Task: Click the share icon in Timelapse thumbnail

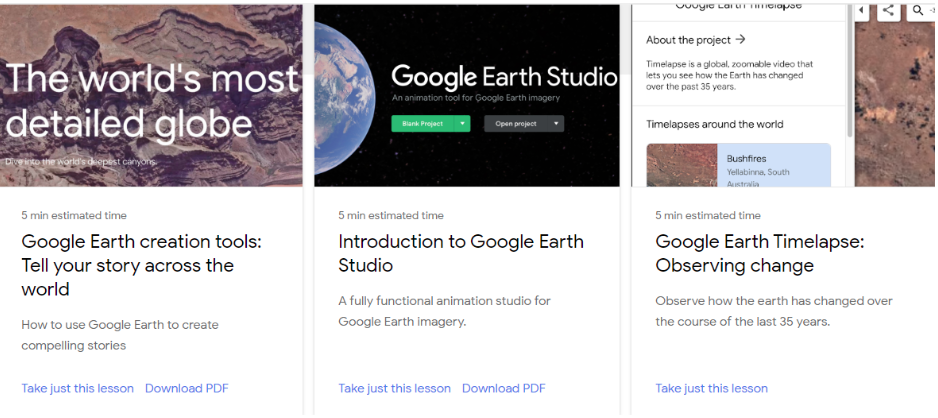Action: pos(888,10)
